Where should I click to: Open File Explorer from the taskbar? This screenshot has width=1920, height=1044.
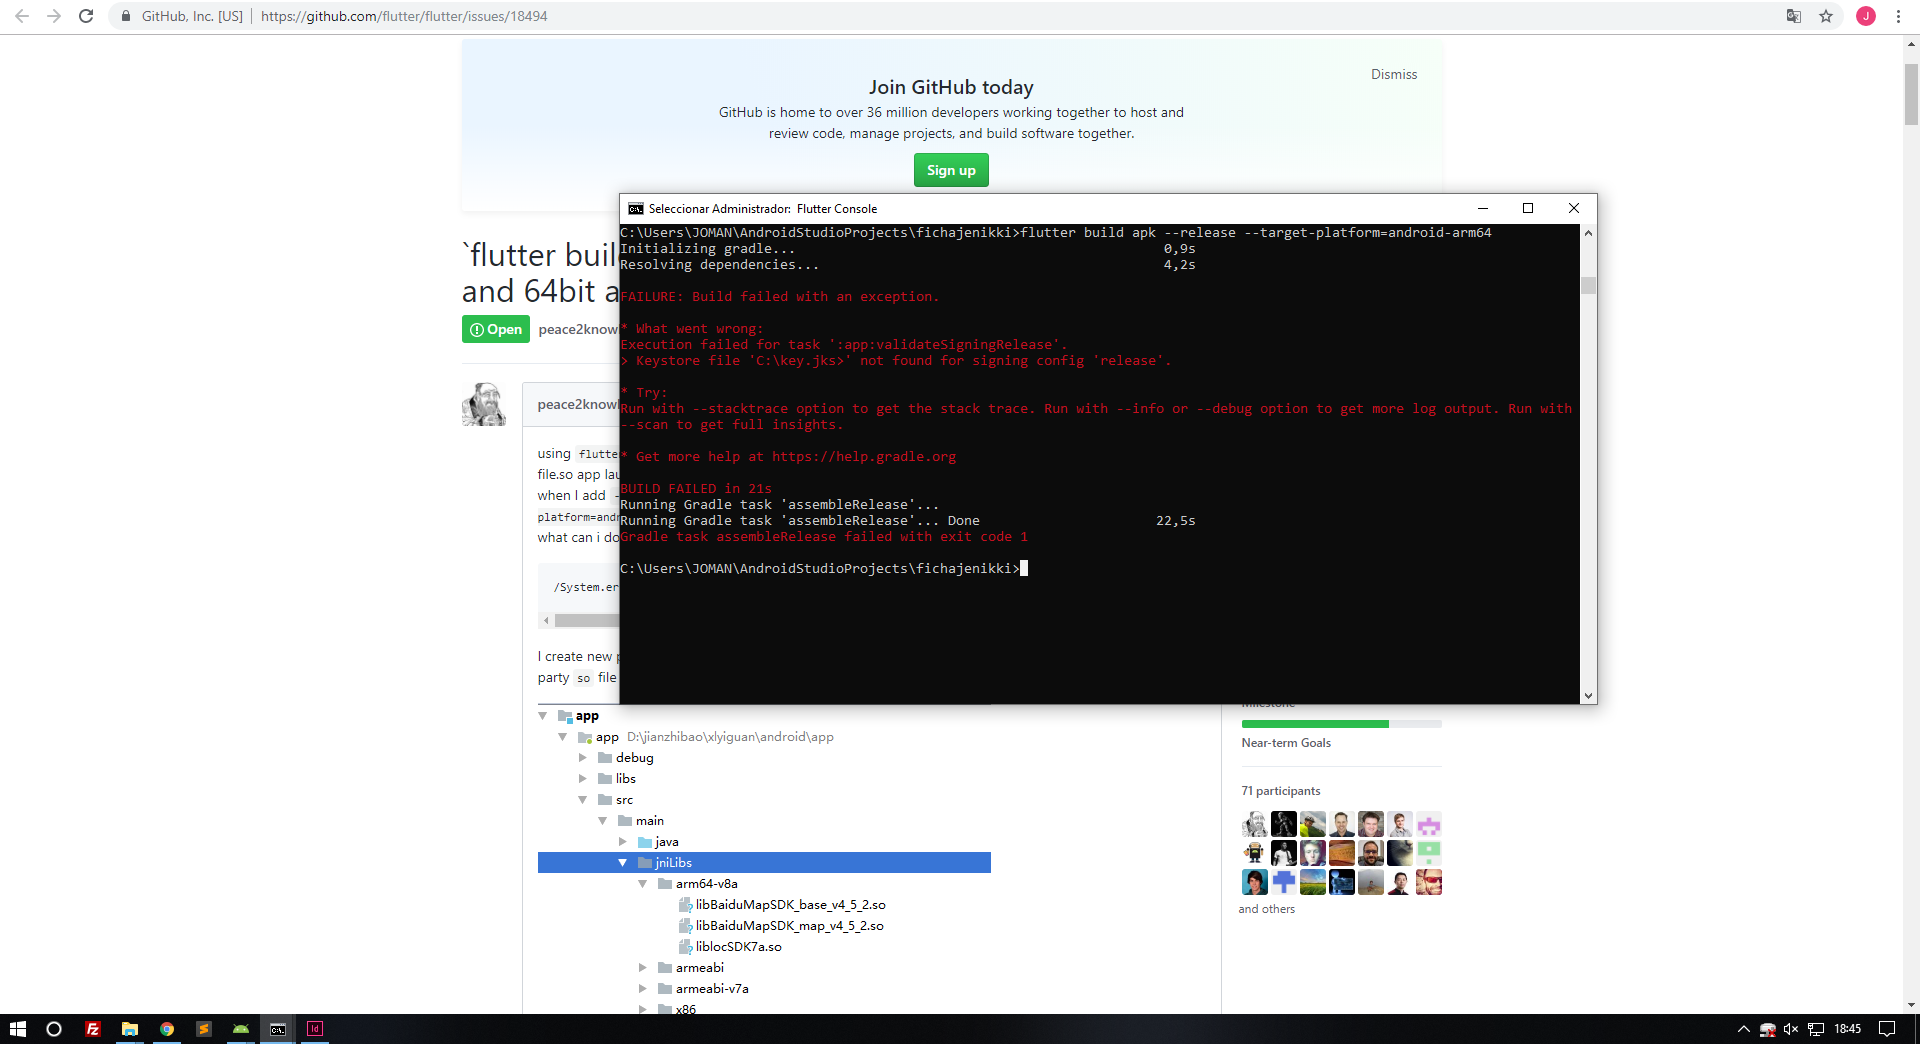click(x=130, y=1029)
